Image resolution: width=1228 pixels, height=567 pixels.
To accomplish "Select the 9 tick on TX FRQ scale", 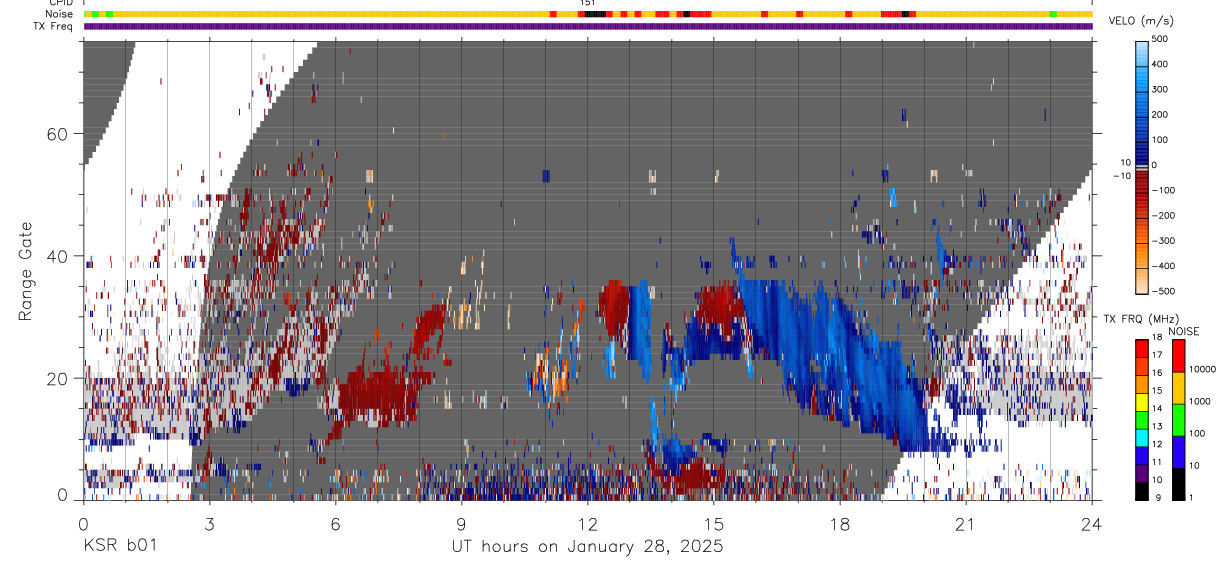I will point(1156,497).
